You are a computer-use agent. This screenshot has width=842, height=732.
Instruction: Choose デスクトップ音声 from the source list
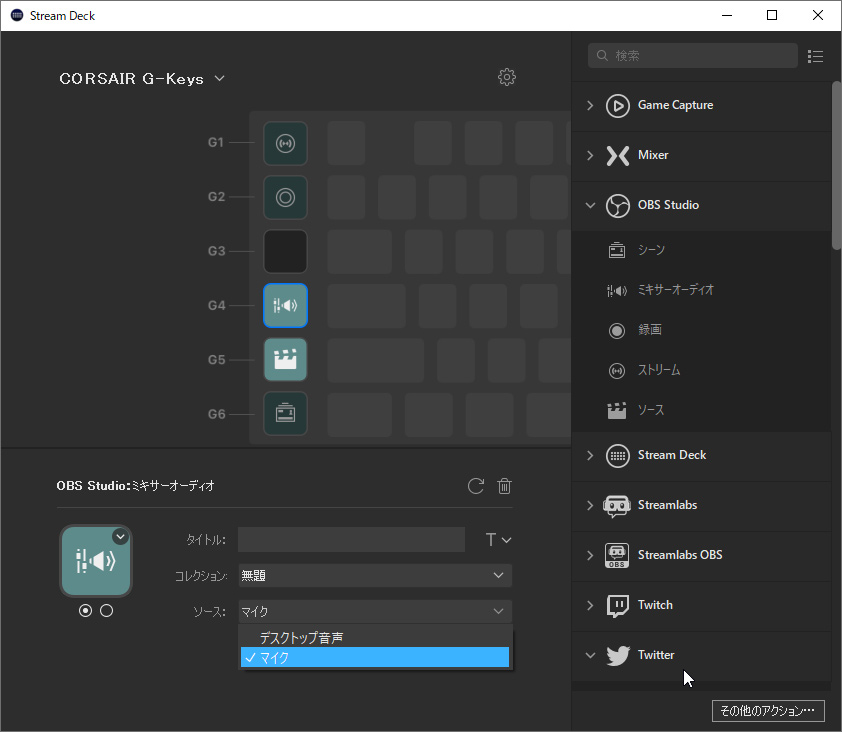(375, 638)
